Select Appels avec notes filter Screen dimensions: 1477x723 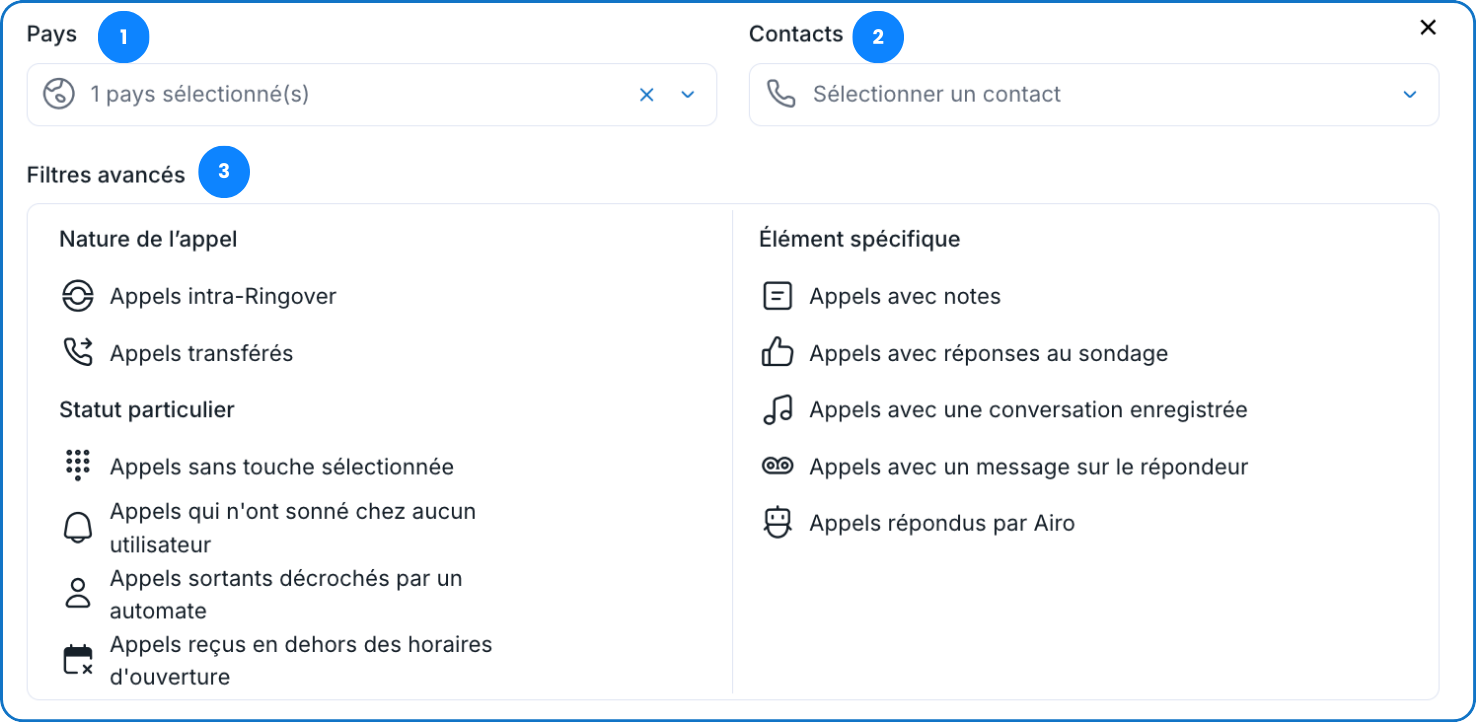[904, 296]
